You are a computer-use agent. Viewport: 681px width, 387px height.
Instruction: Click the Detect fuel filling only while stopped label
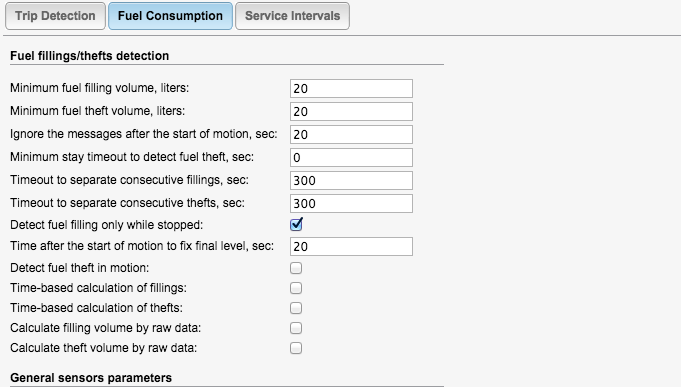[x=106, y=225]
